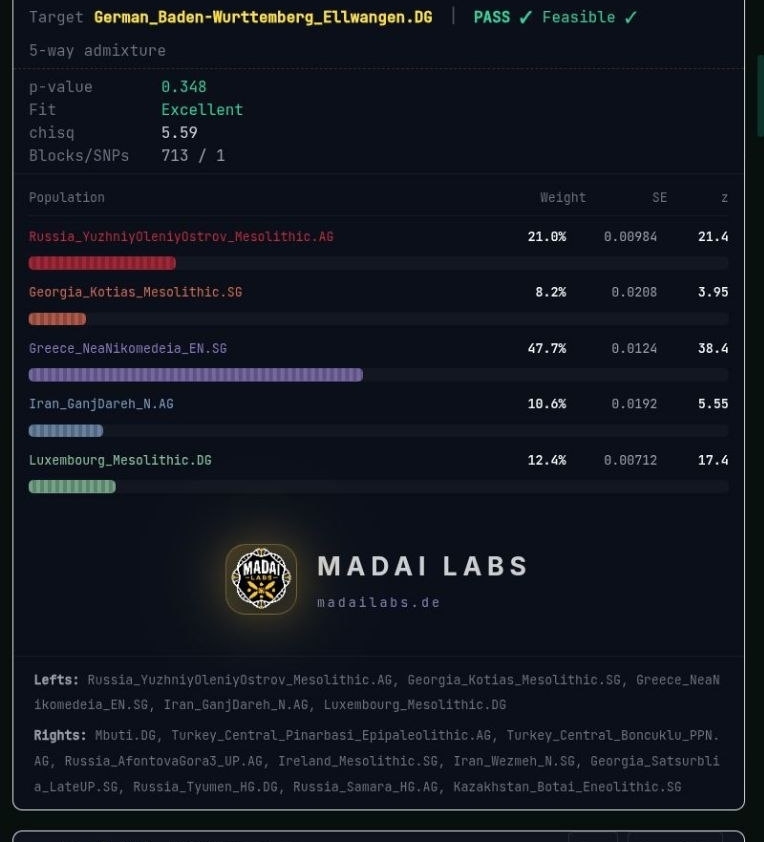The image size is (764, 842).
Task: Select the Iran_GanjDareh_N.AG population name
Action: coord(101,404)
